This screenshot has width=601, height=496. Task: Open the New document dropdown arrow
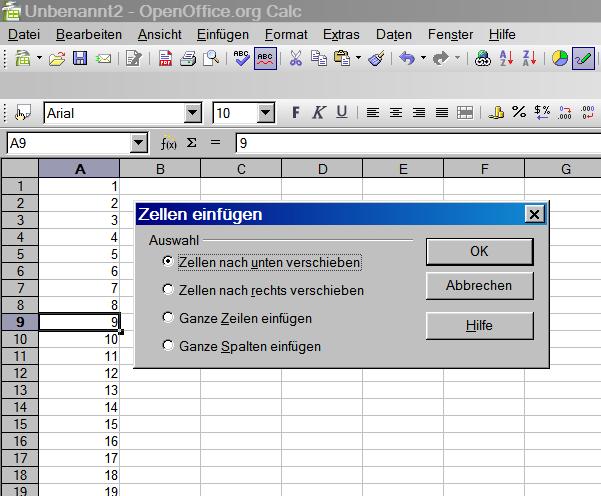click(39, 58)
